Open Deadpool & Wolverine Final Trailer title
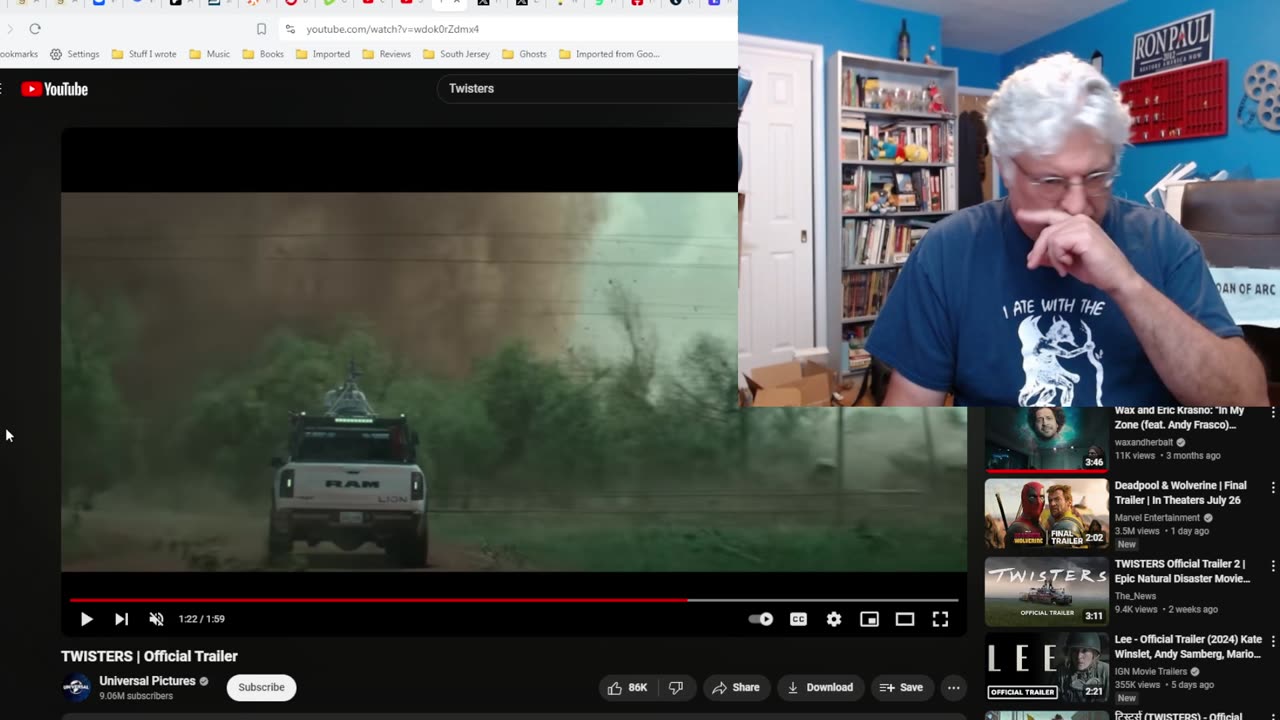Image resolution: width=1280 pixels, height=720 pixels. coord(1181,493)
